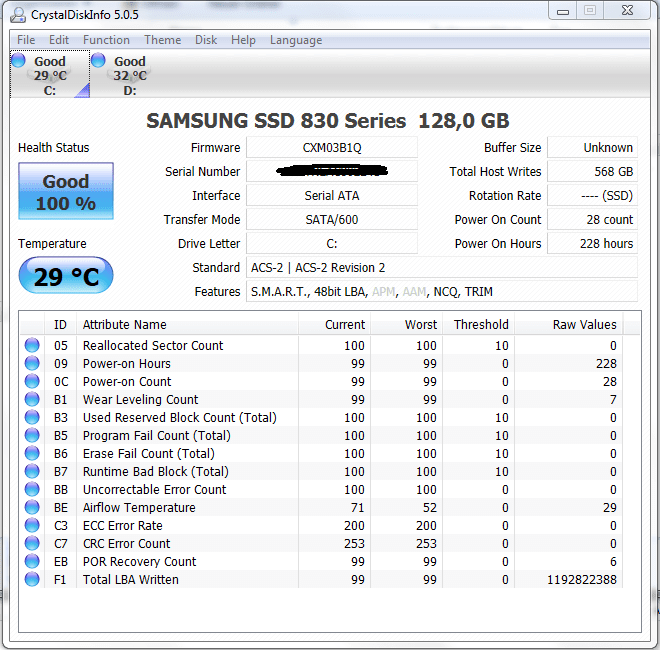Click the Threshold column header
This screenshot has width=660, height=650.
tap(478, 325)
